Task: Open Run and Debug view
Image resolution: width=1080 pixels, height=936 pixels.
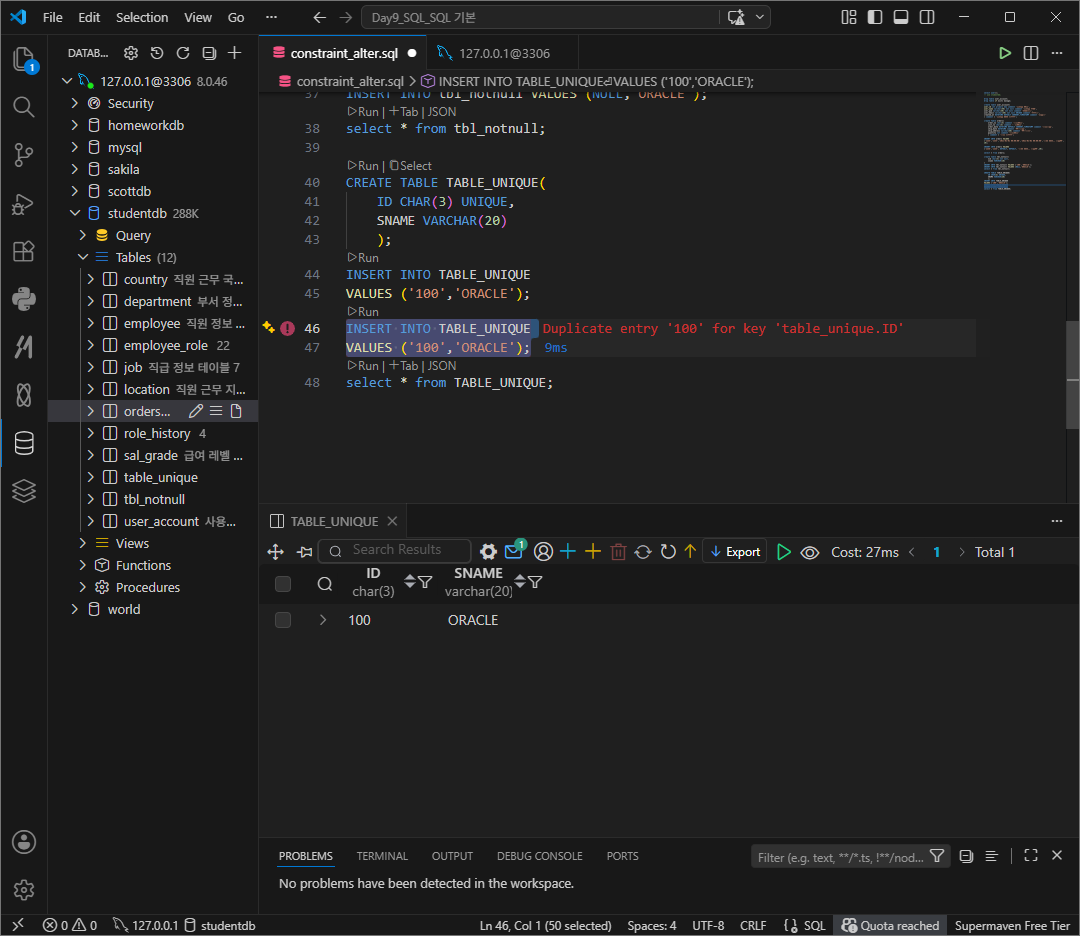Action: click(x=24, y=203)
